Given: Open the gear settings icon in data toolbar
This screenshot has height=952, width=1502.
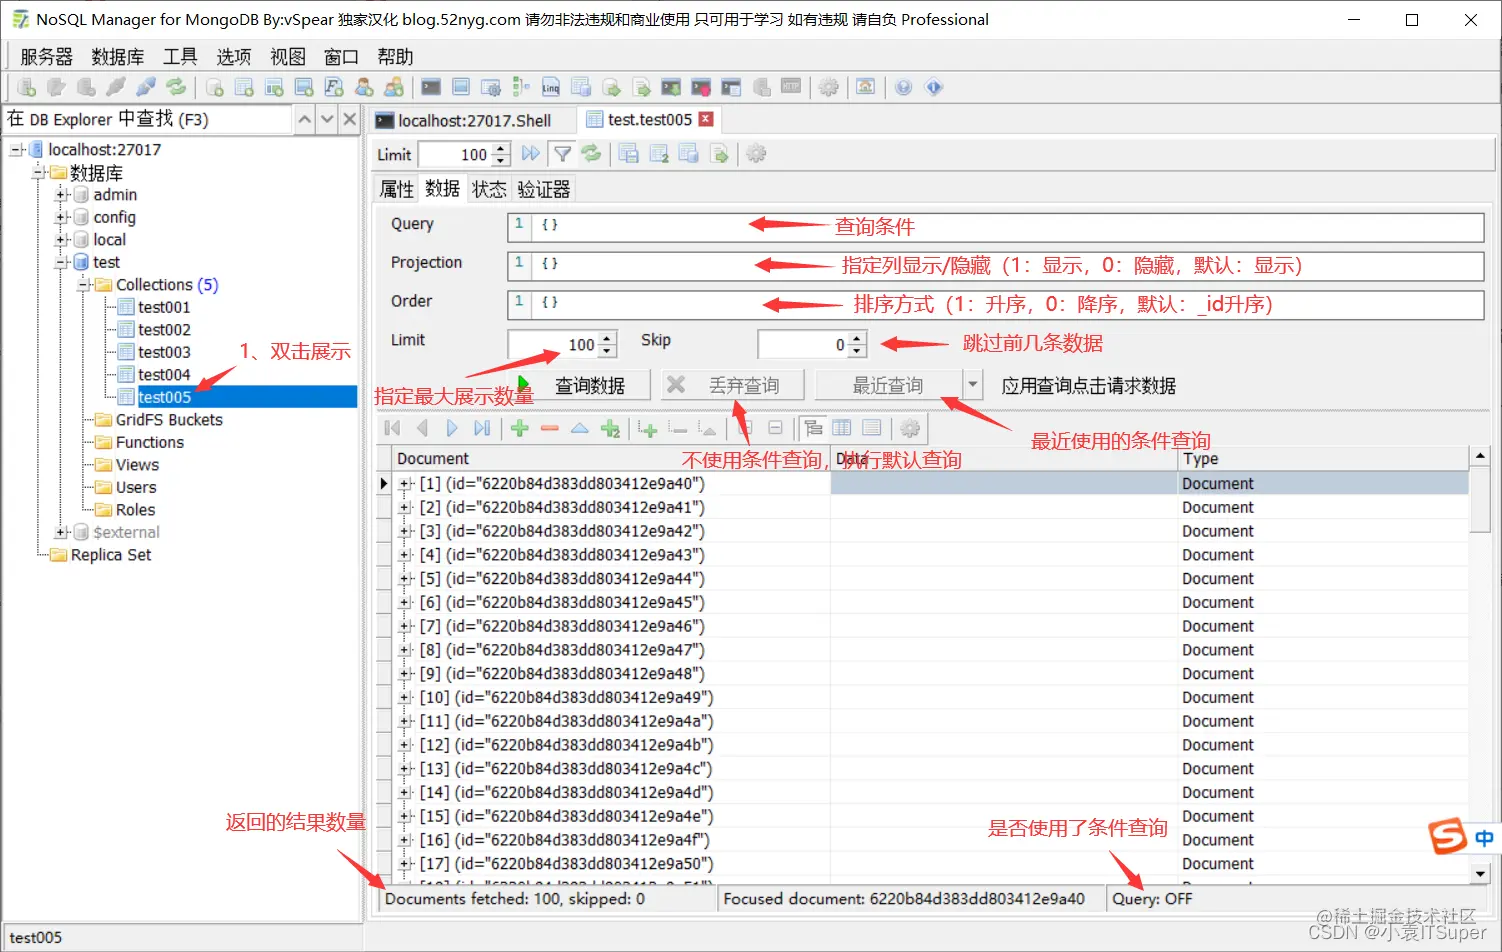Looking at the screenshot, I should [x=757, y=154].
